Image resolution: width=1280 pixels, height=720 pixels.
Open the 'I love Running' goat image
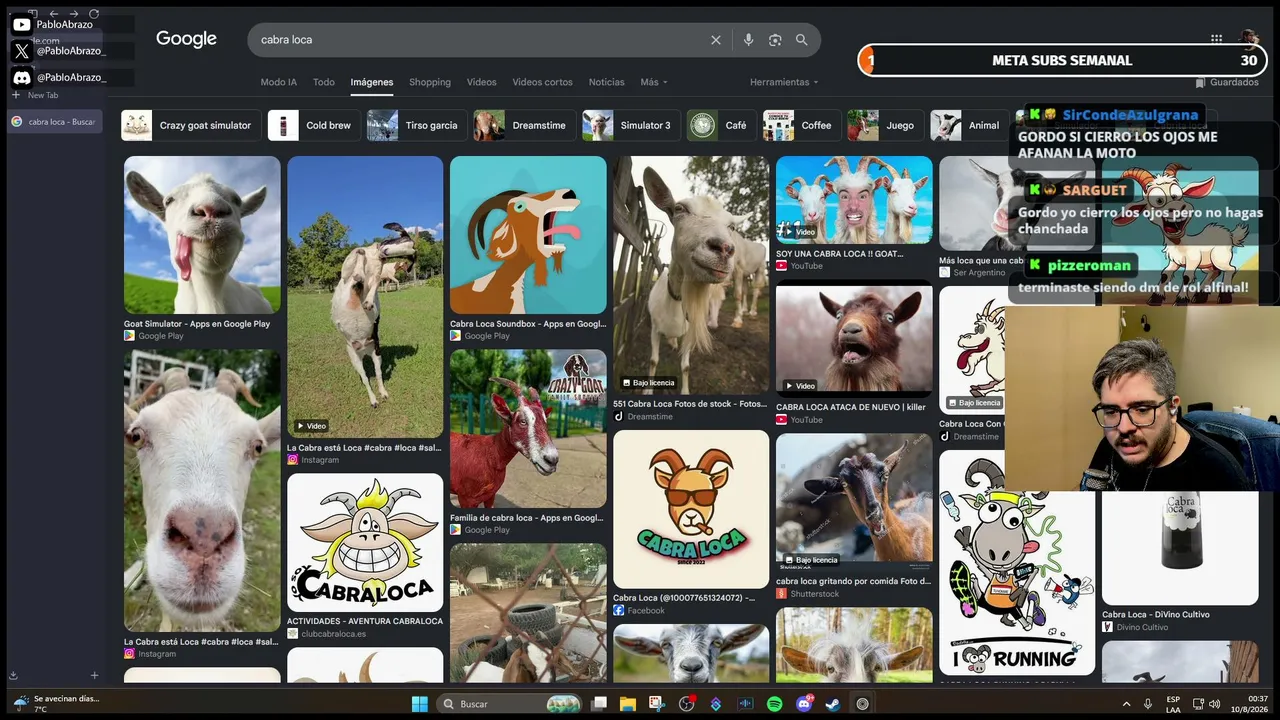pos(1017,563)
